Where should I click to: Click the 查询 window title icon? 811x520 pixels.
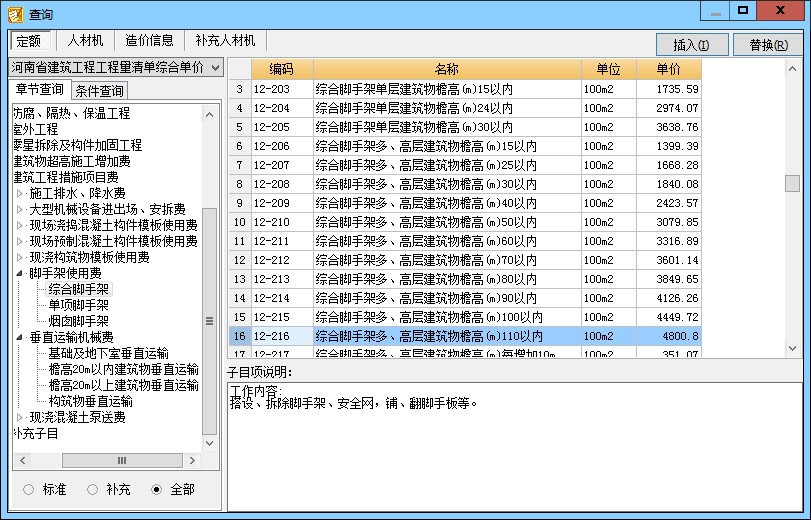pos(15,14)
